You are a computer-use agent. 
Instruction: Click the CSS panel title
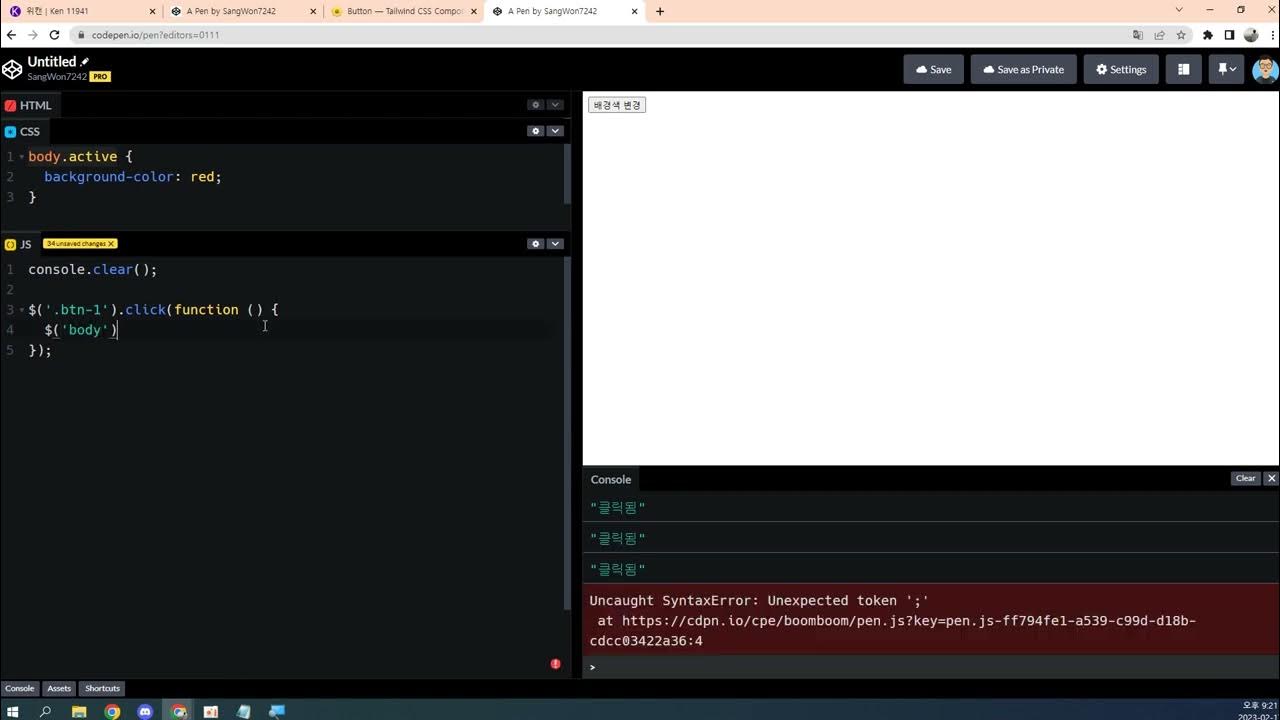click(x=30, y=131)
